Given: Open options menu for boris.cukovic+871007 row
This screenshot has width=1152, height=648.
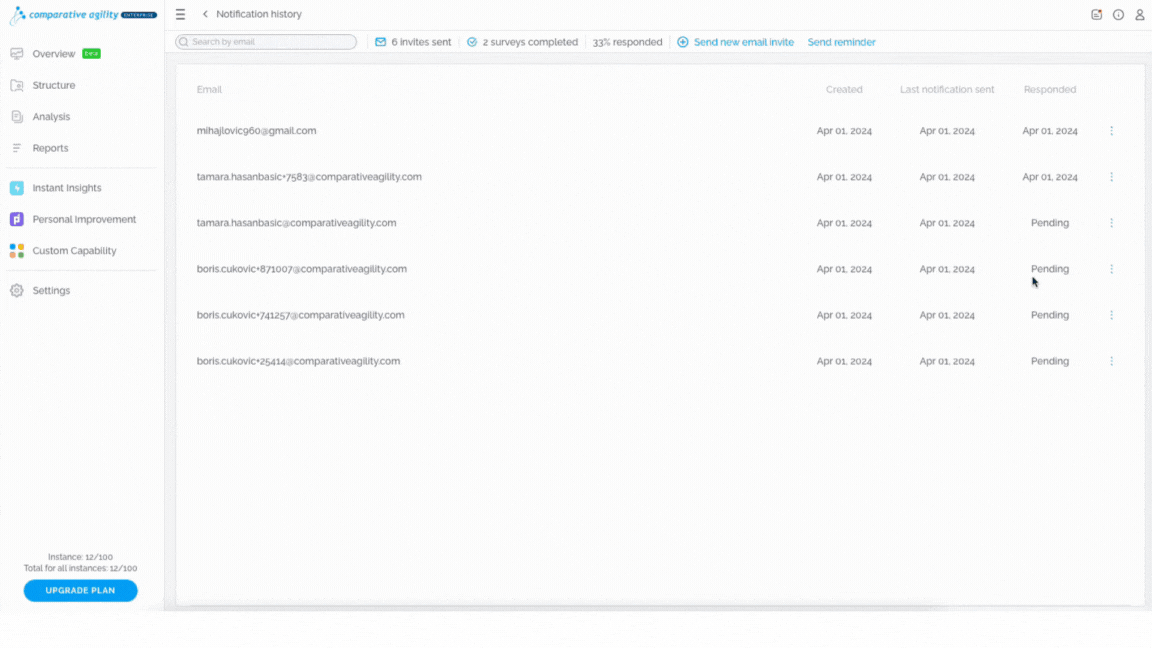Looking at the screenshot, I should 1112,269.
